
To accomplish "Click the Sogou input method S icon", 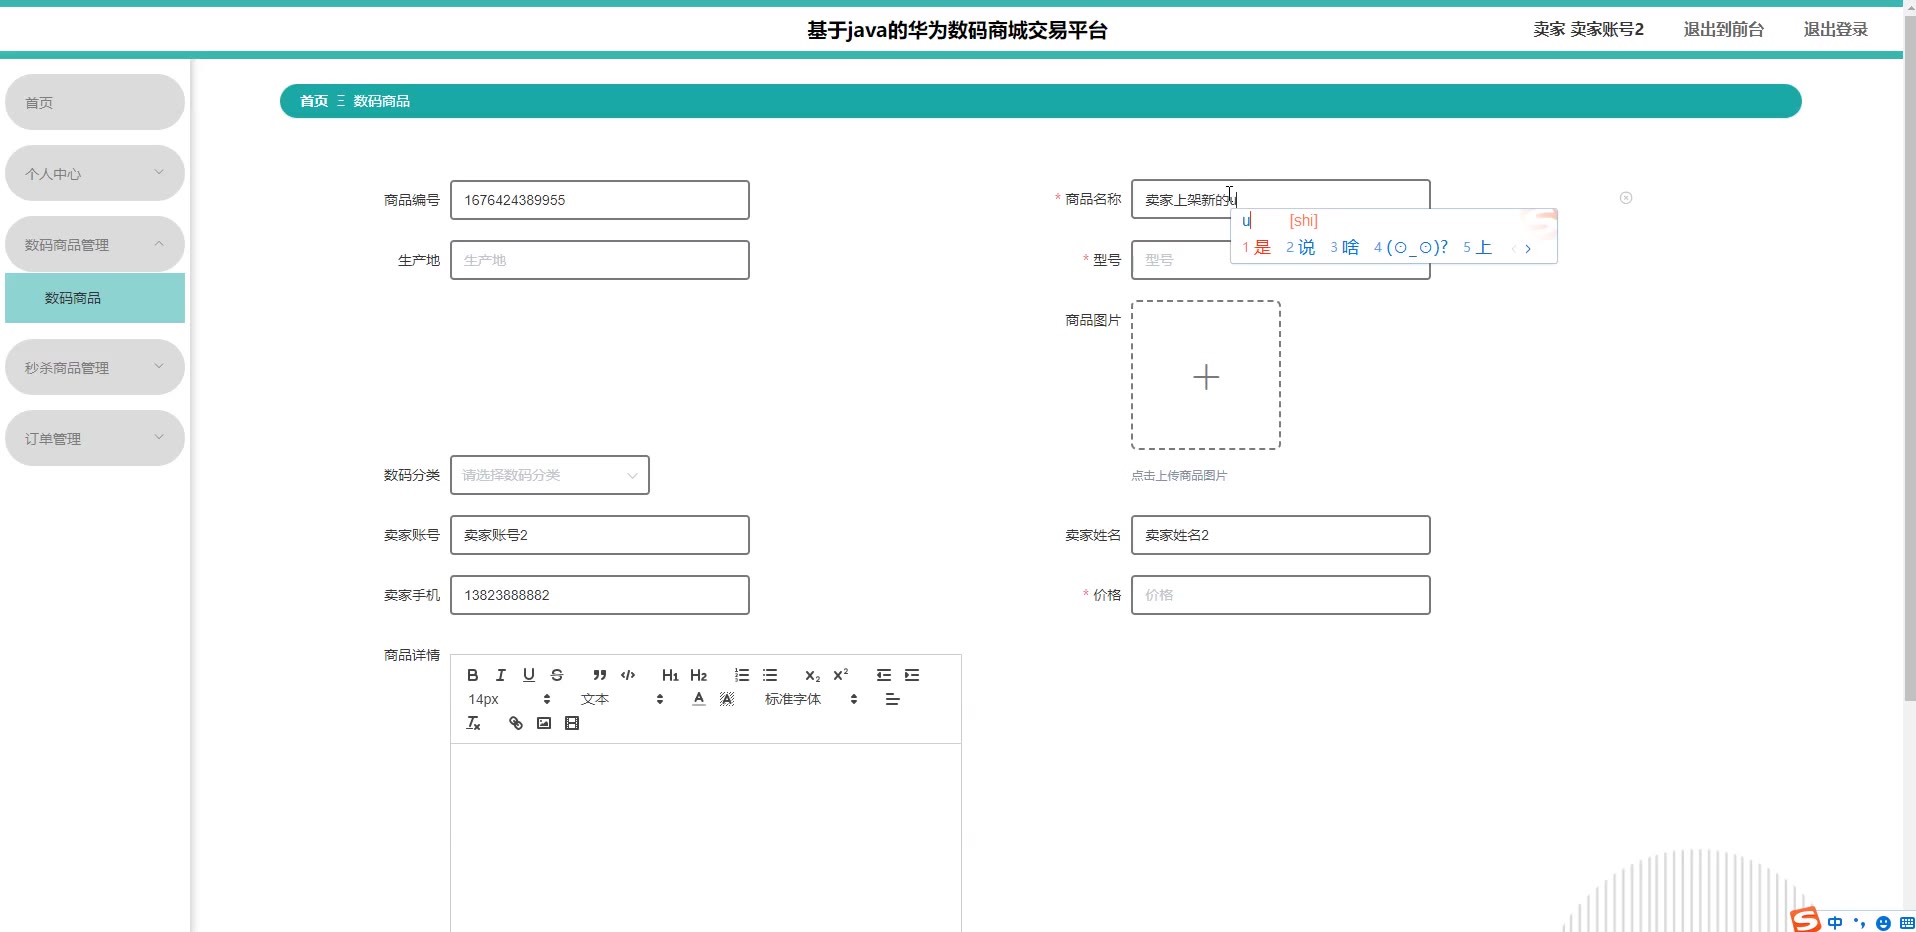I will [1806, 920].
